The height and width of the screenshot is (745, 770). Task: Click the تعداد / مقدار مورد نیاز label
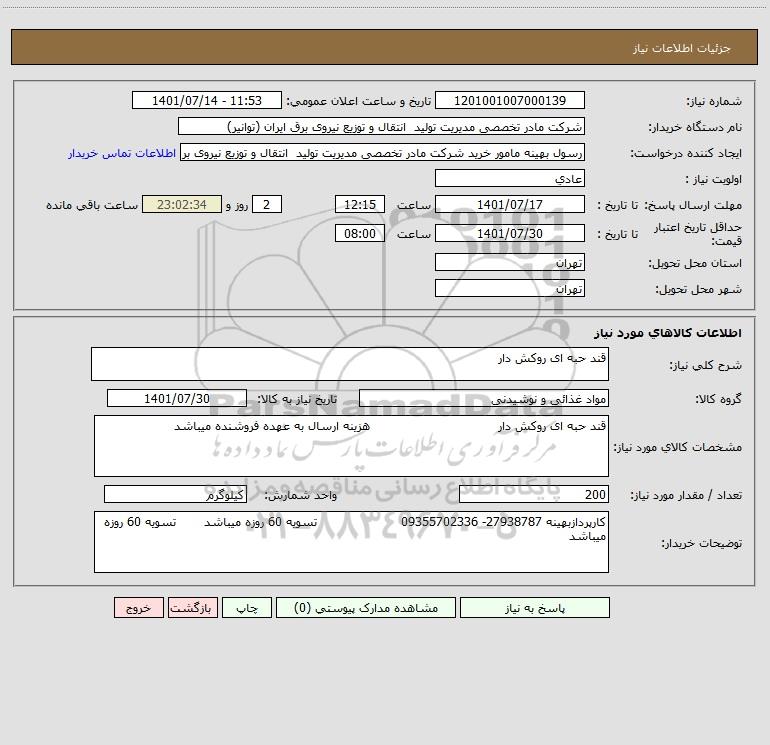686,496
